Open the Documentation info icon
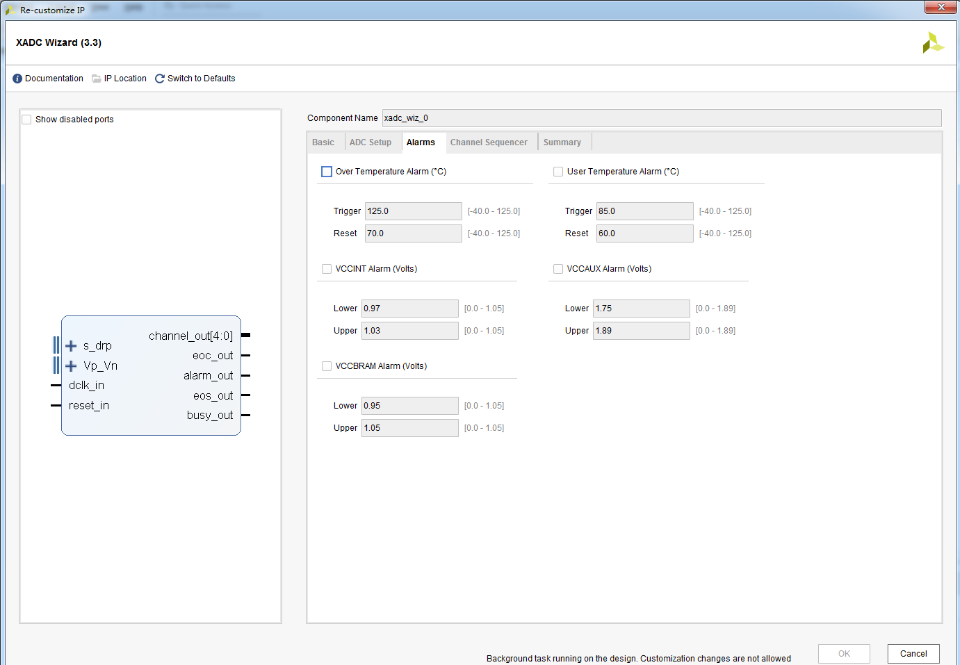This screenshot has width=960, height=665. coord(17,78)
